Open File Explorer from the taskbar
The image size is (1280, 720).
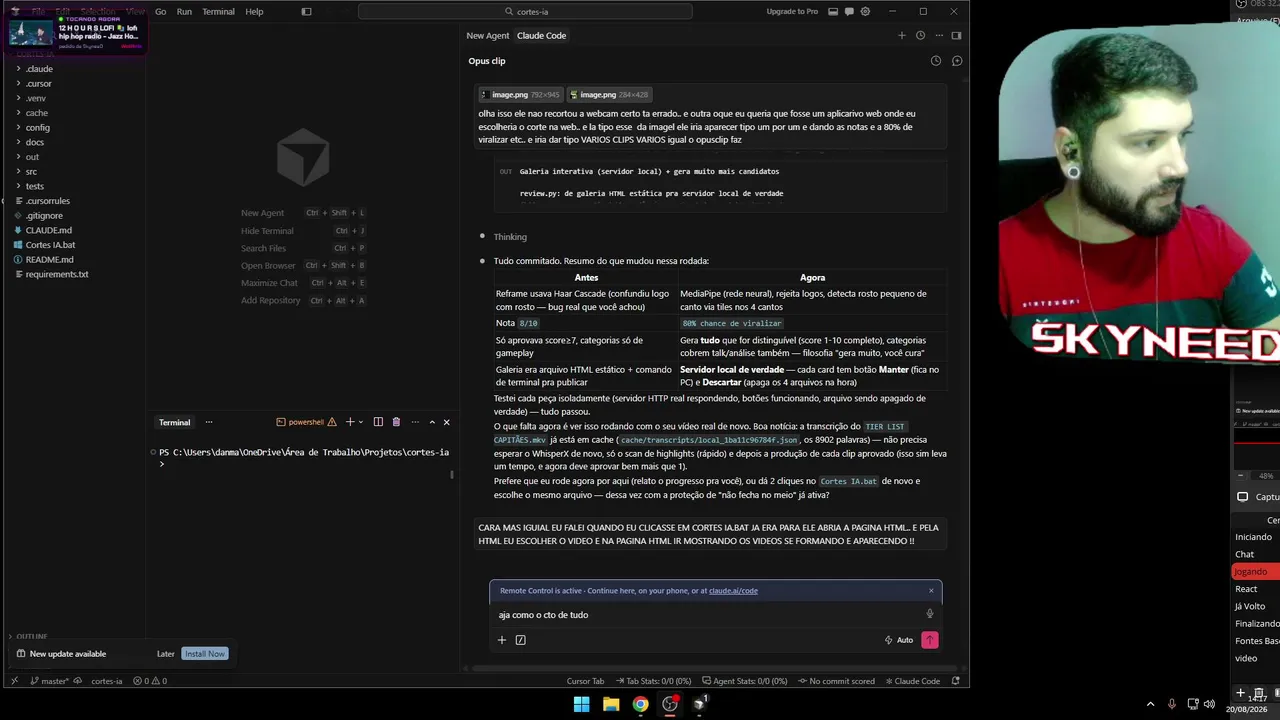pos(611,704)
